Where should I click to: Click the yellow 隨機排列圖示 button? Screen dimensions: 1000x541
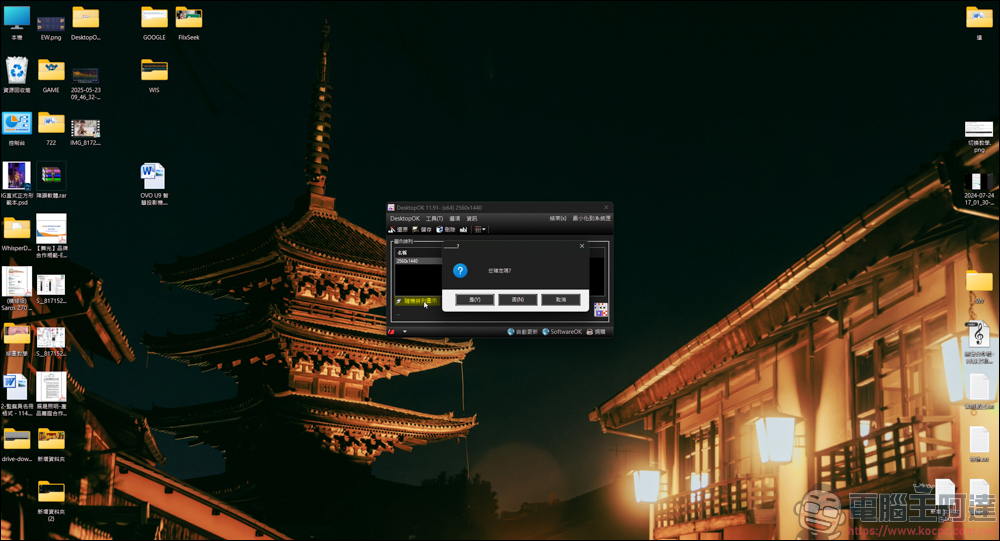[417, 300]
